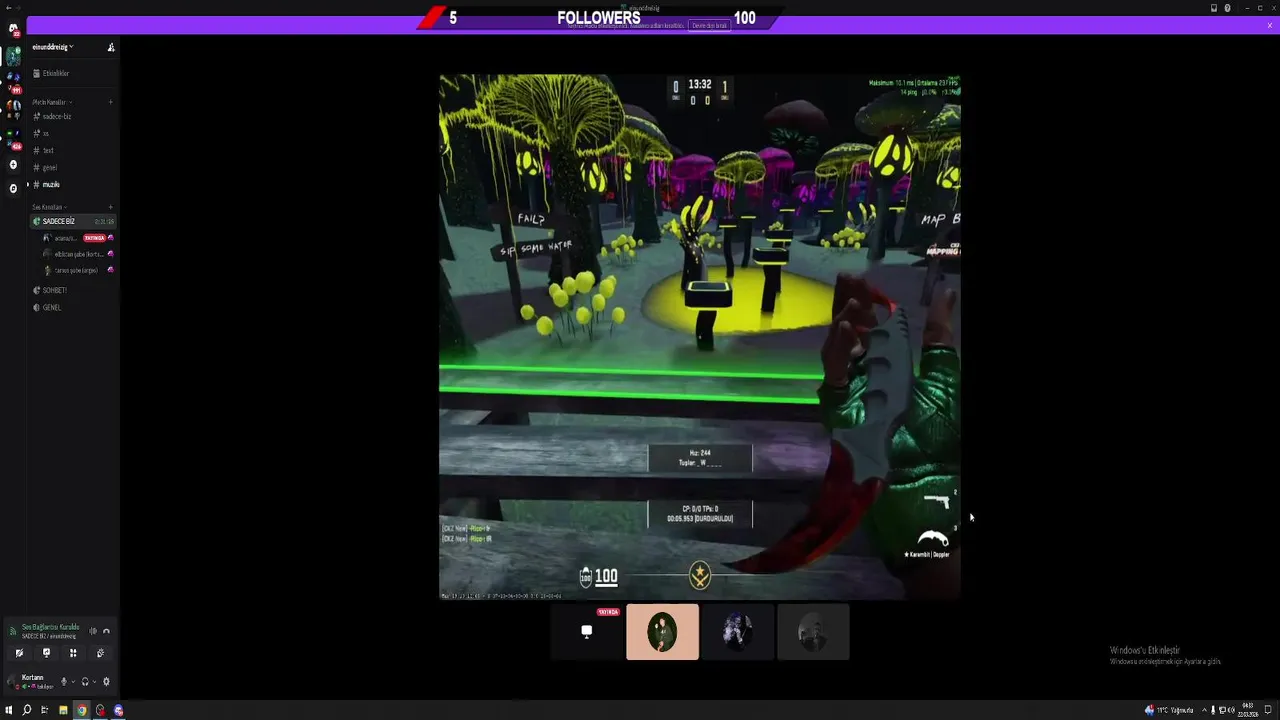Image resolution: width=1280 pixels, height=720 pixels.
Task: Toggle microphone mute in user panel
Action: [x=64, y=682]
